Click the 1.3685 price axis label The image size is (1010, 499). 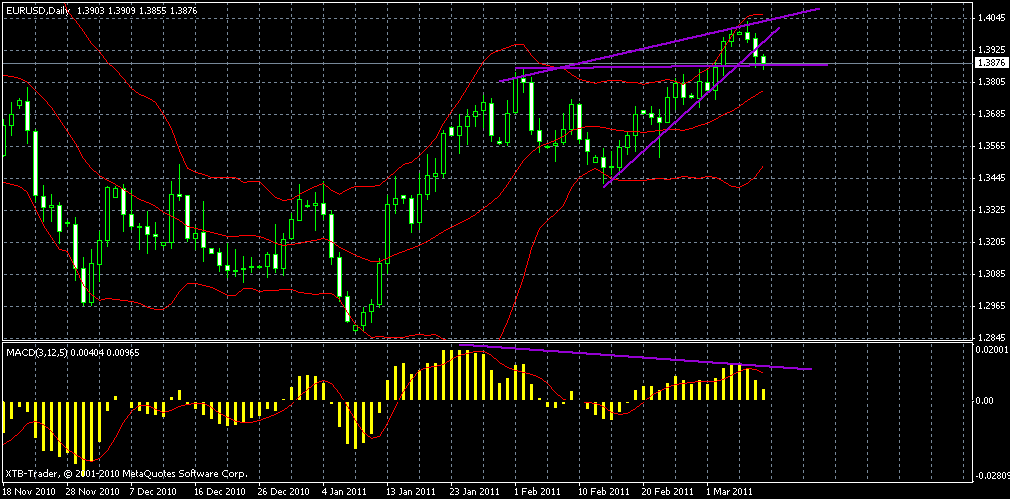click(x=991, y=114)
